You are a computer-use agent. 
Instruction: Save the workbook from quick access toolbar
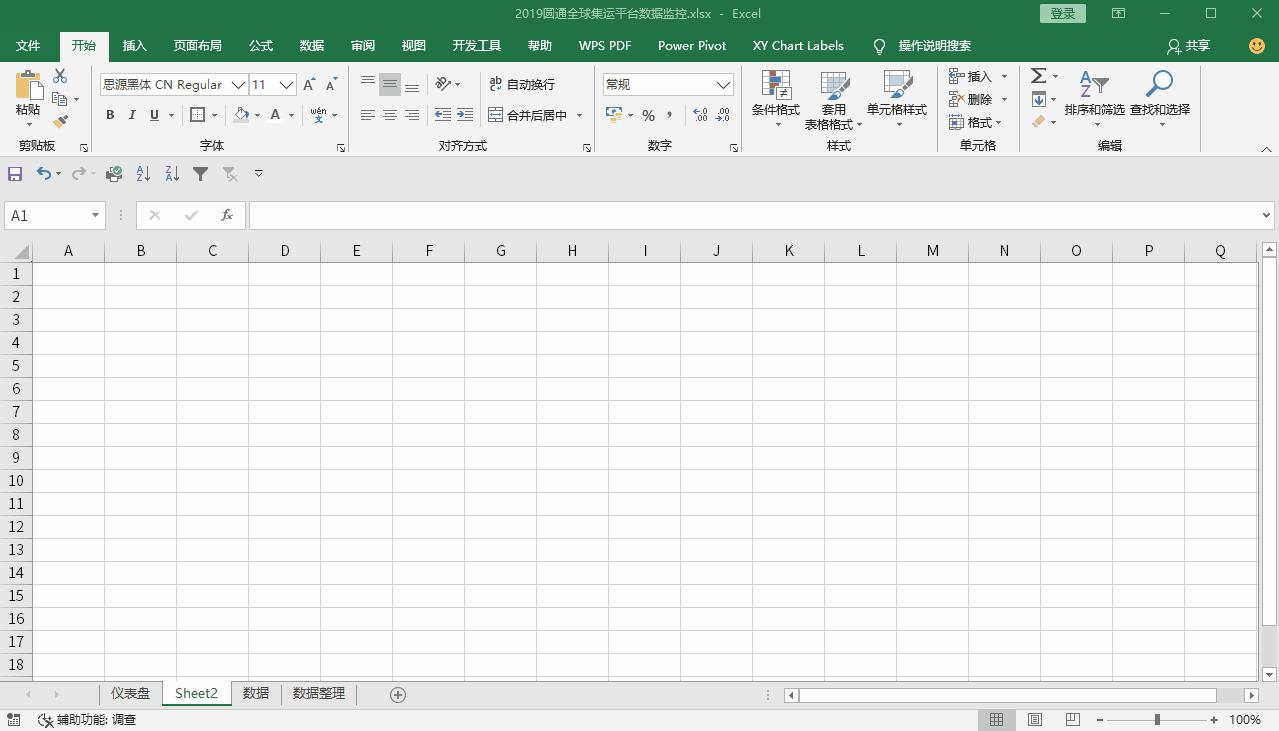[x=14, y=173]
